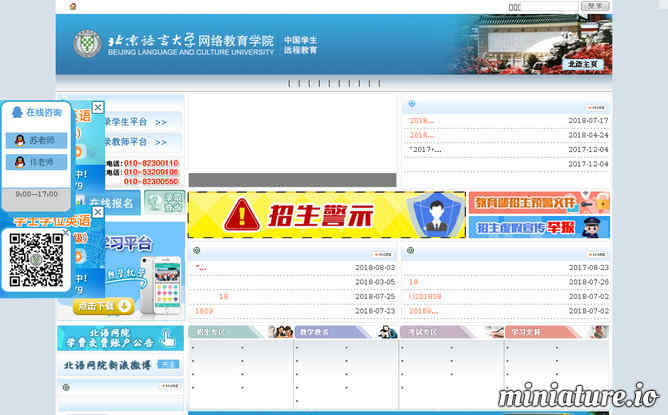Close the lower floating 学士学位英语 ad
The width and height of the screenshot is (668, 415).
pyautogui.click(x=98, y=212)
